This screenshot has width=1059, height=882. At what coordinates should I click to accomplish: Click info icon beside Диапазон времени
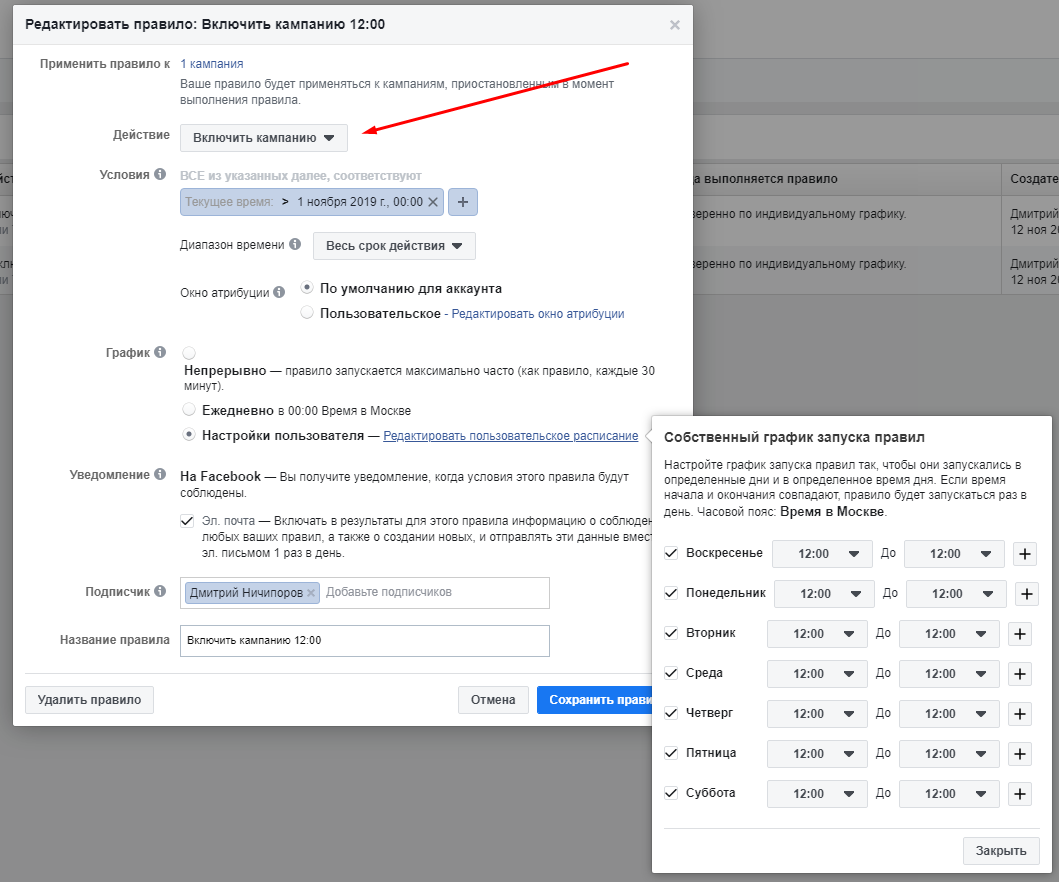tap(294, 245)
